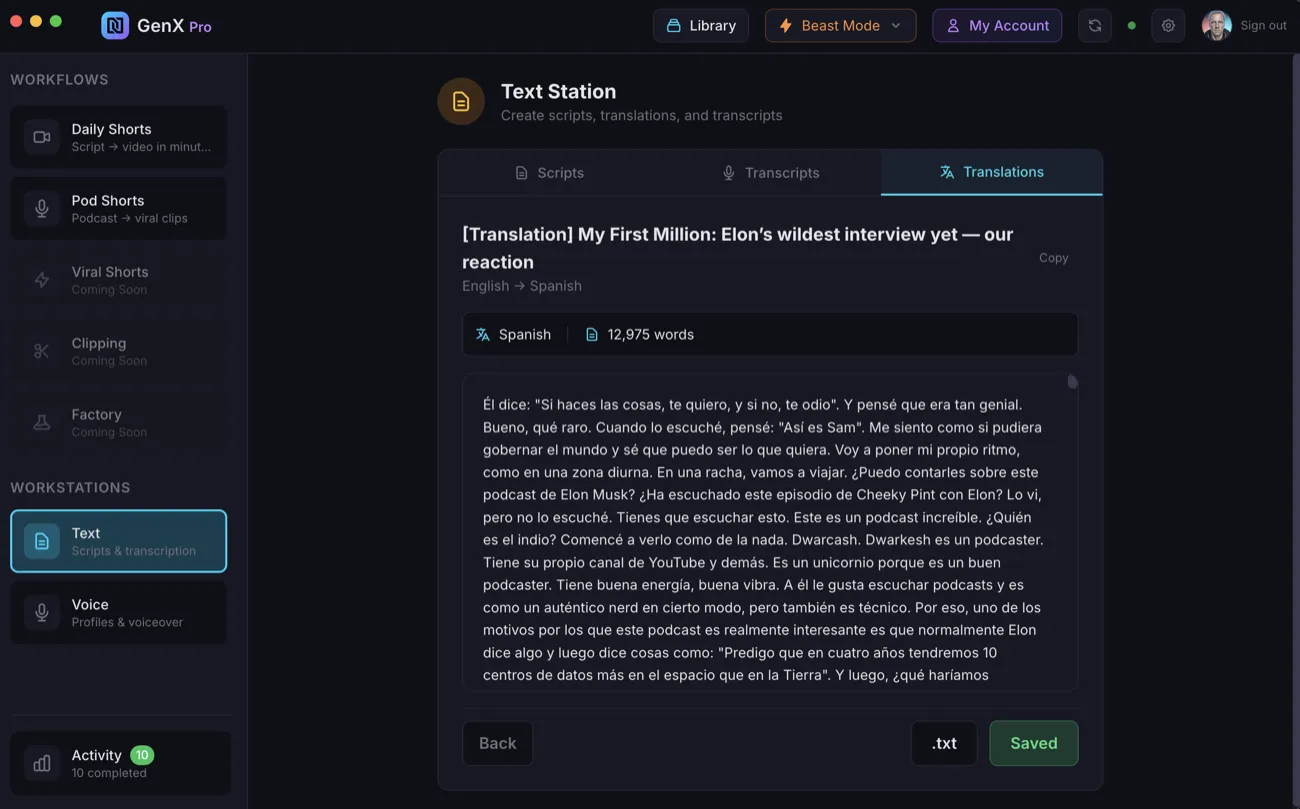Click the translation text scrollbar thumb
Screen dimensions: 1300x809
[1072, 381]
